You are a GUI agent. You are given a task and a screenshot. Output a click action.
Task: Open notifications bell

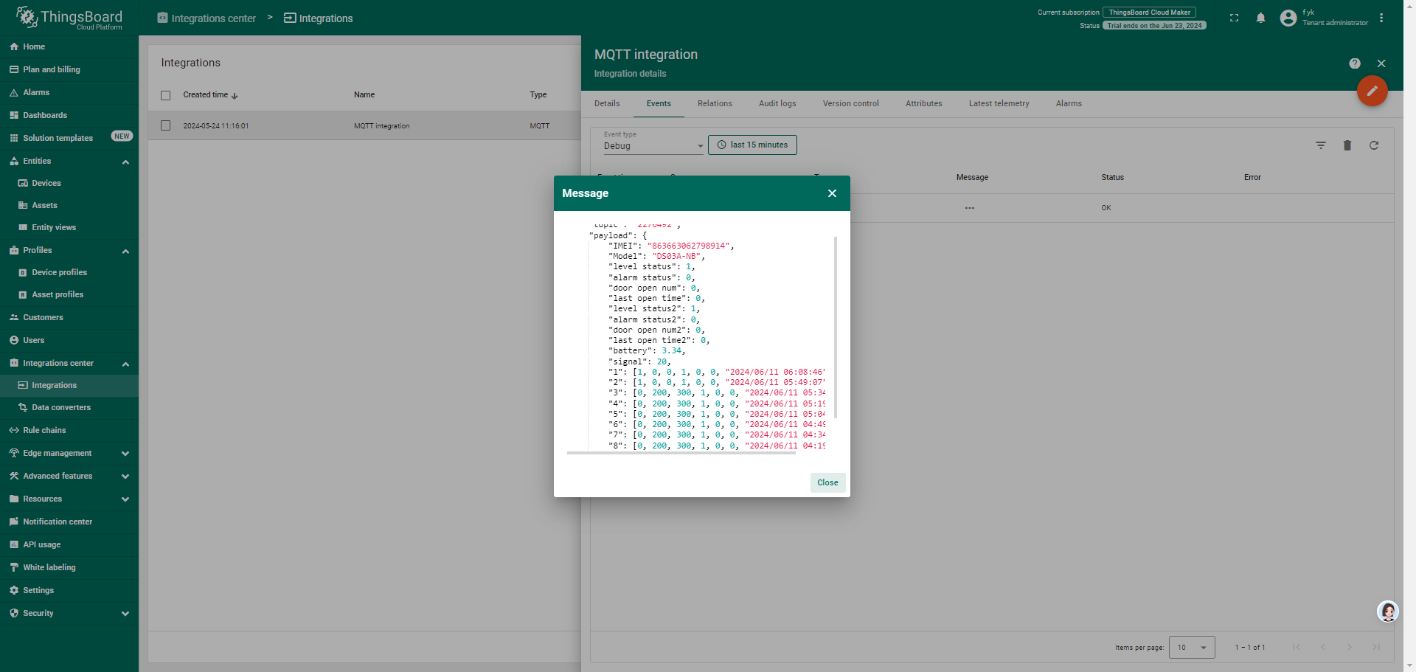[1260, 18]
